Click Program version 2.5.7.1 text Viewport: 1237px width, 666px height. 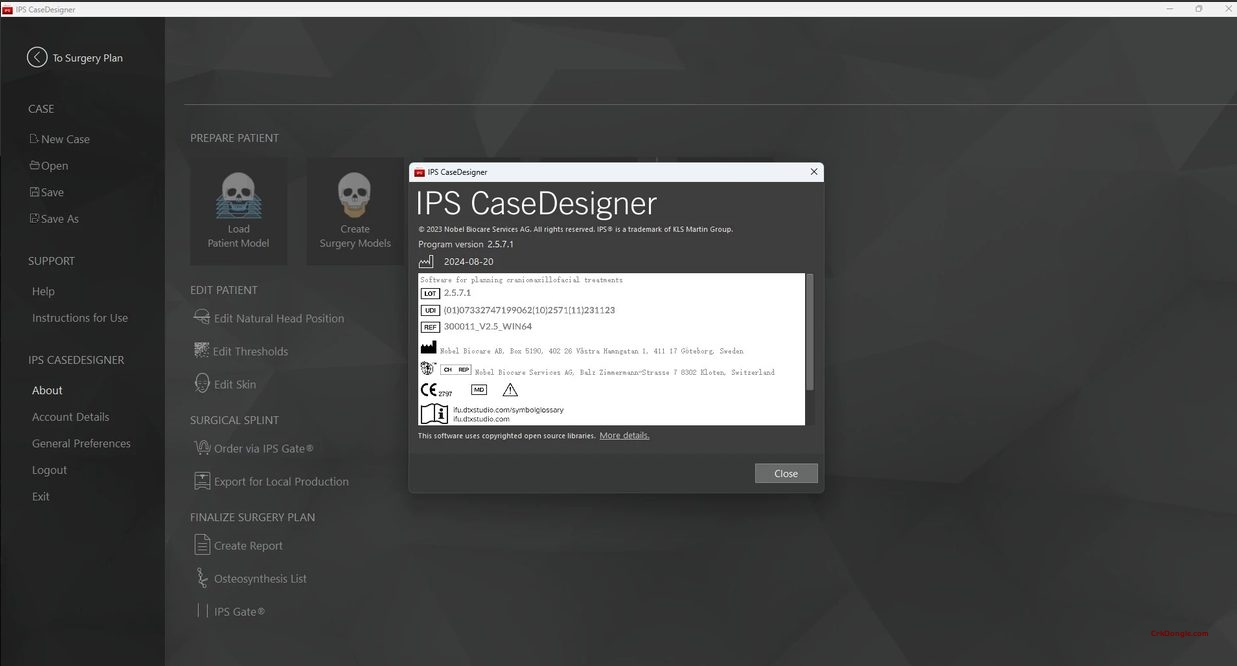pyautogui.click(x=466, y=244)
